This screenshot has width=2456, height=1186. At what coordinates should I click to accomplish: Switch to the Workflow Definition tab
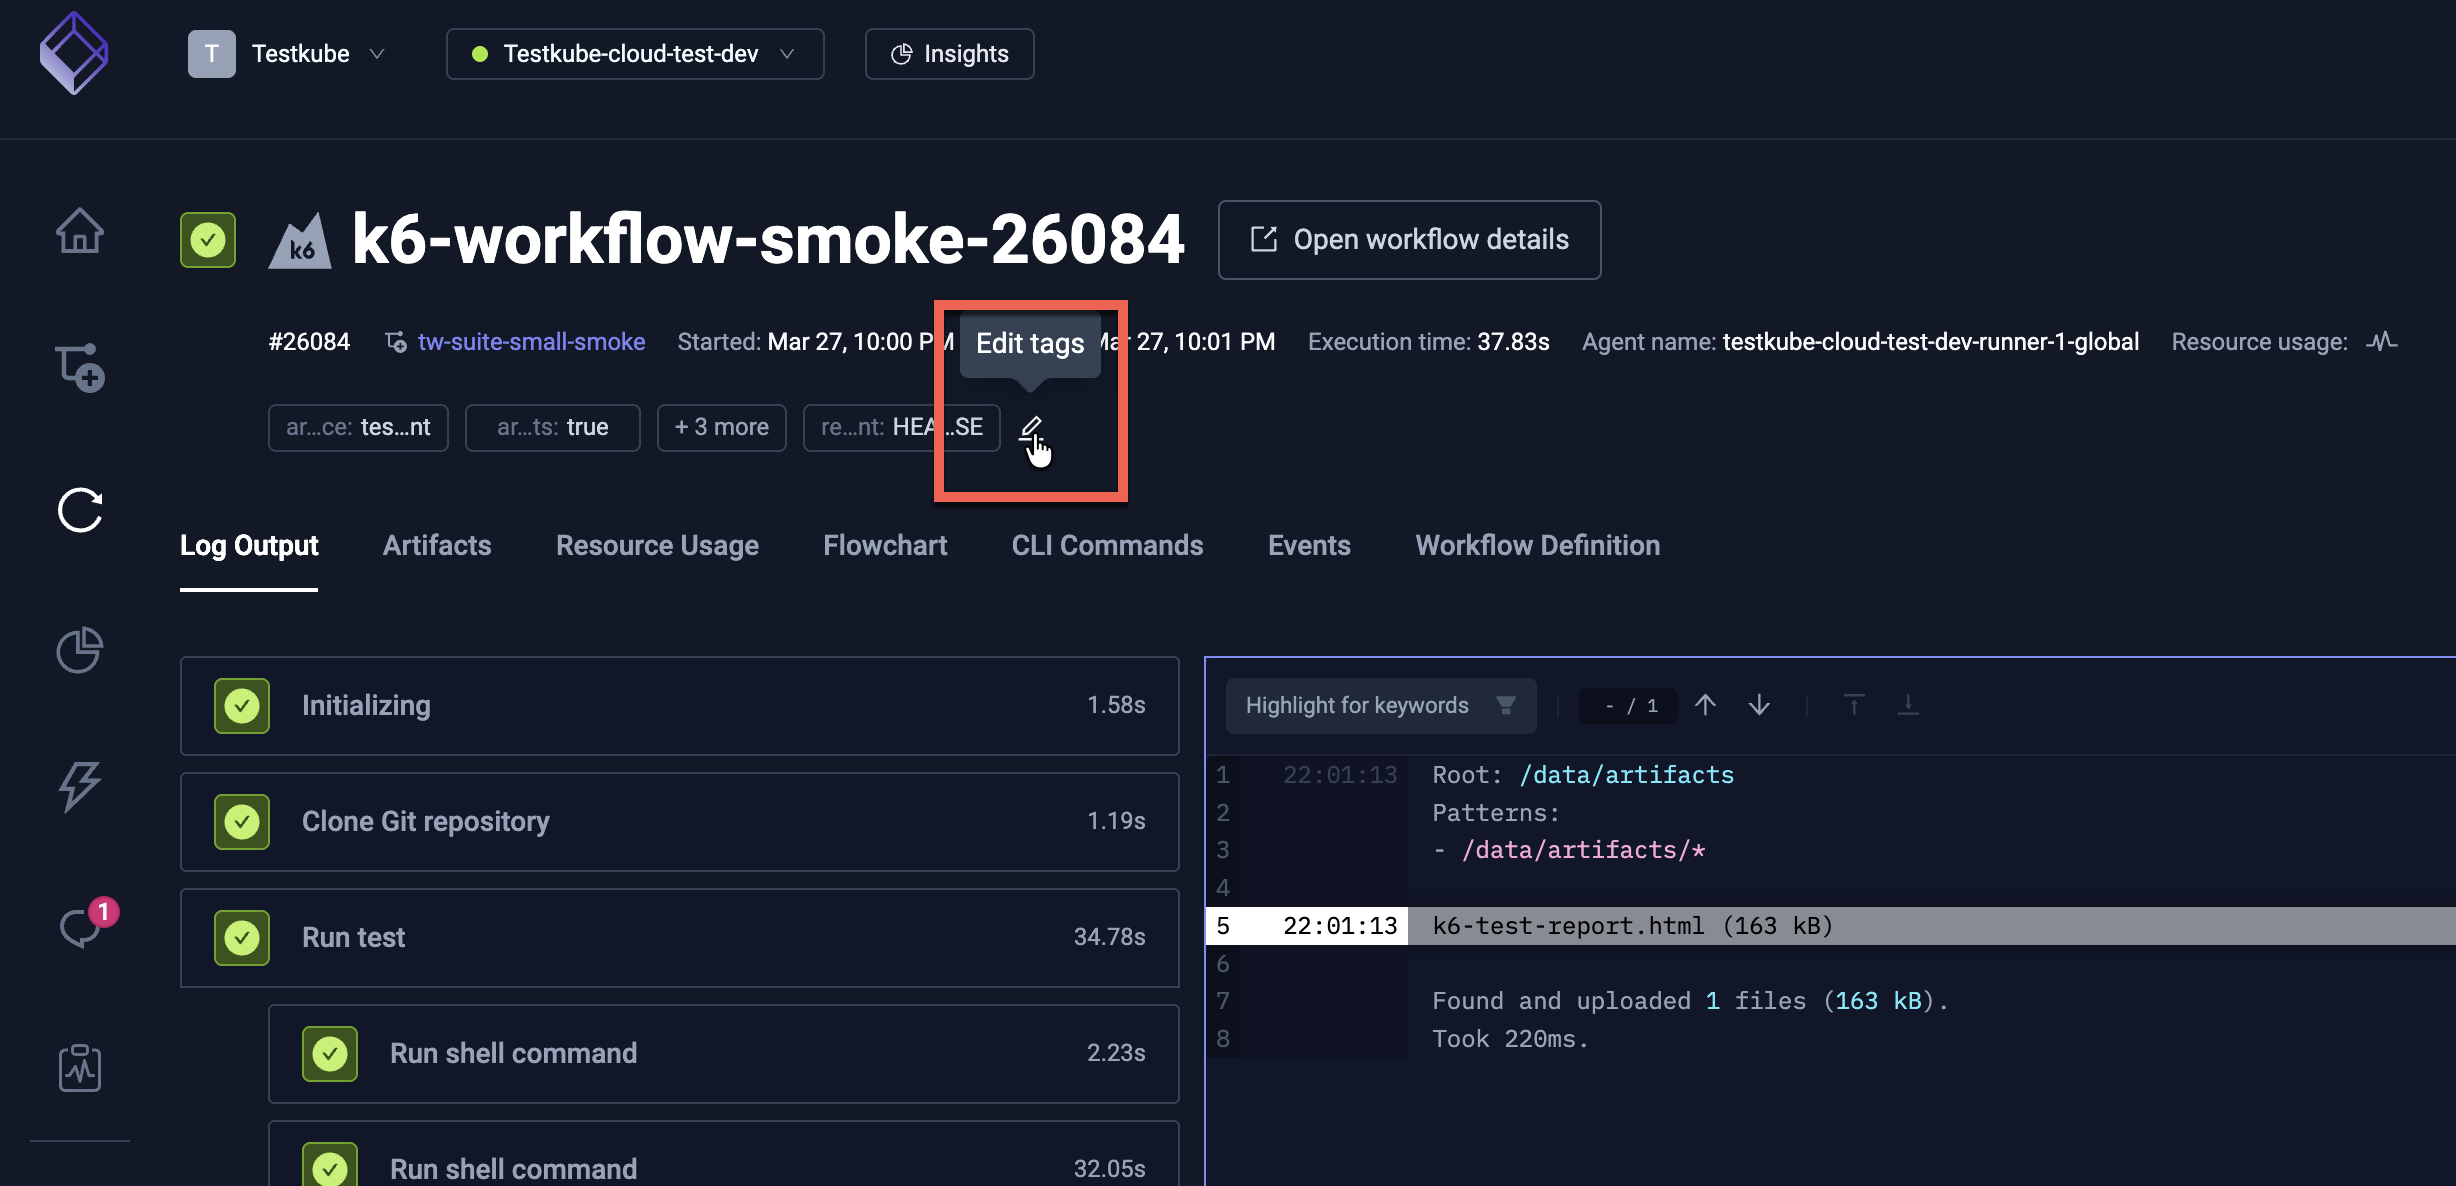point(1537,546)
